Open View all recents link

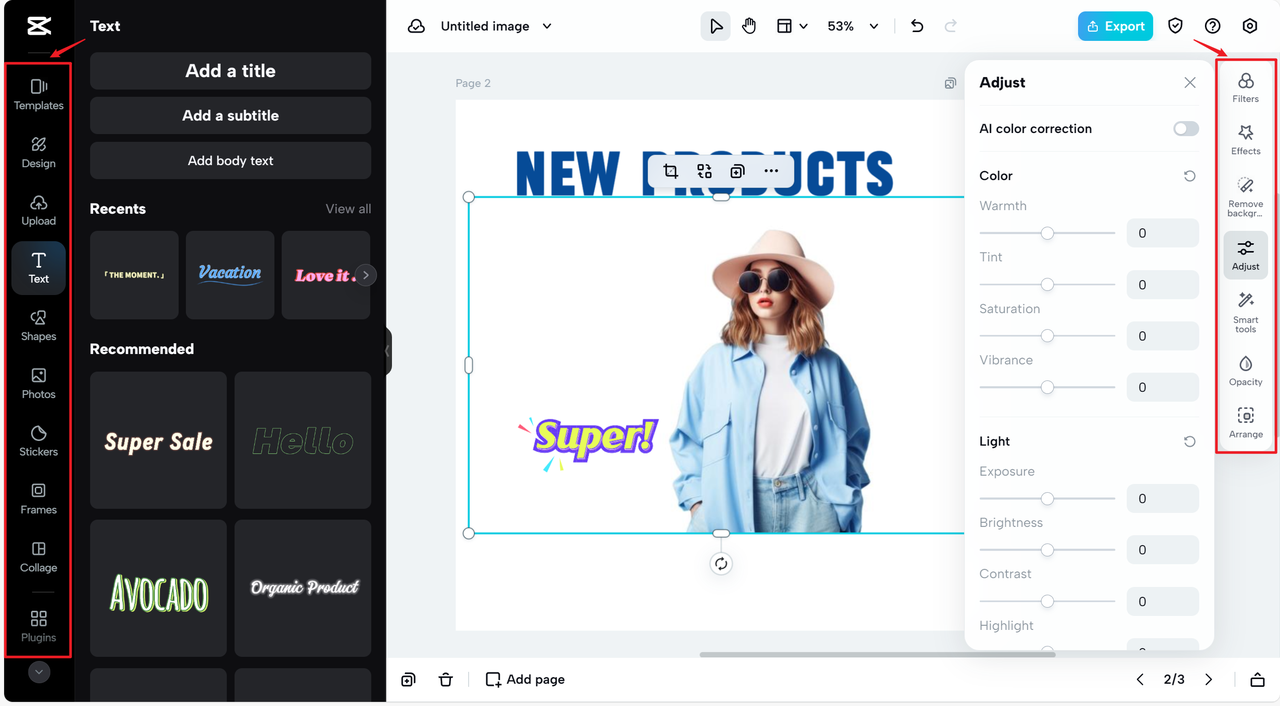pos(348,209)
